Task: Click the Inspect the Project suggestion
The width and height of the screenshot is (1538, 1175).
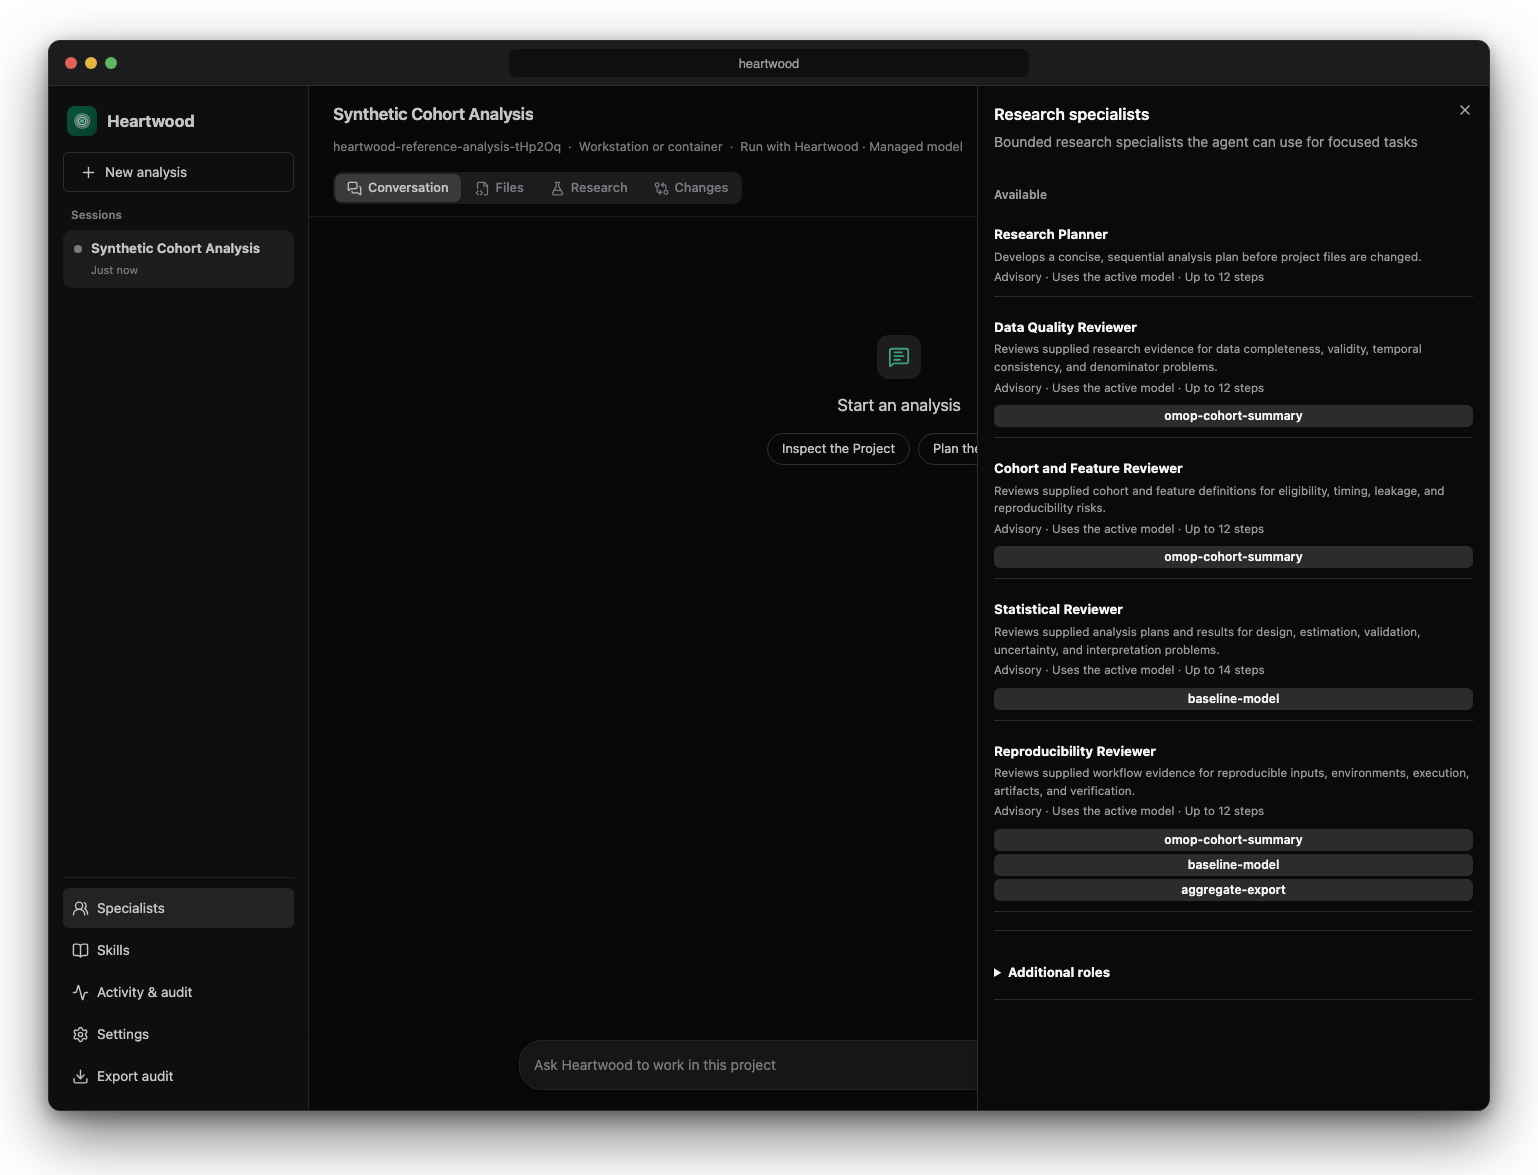Action: [x=838, y=449]
